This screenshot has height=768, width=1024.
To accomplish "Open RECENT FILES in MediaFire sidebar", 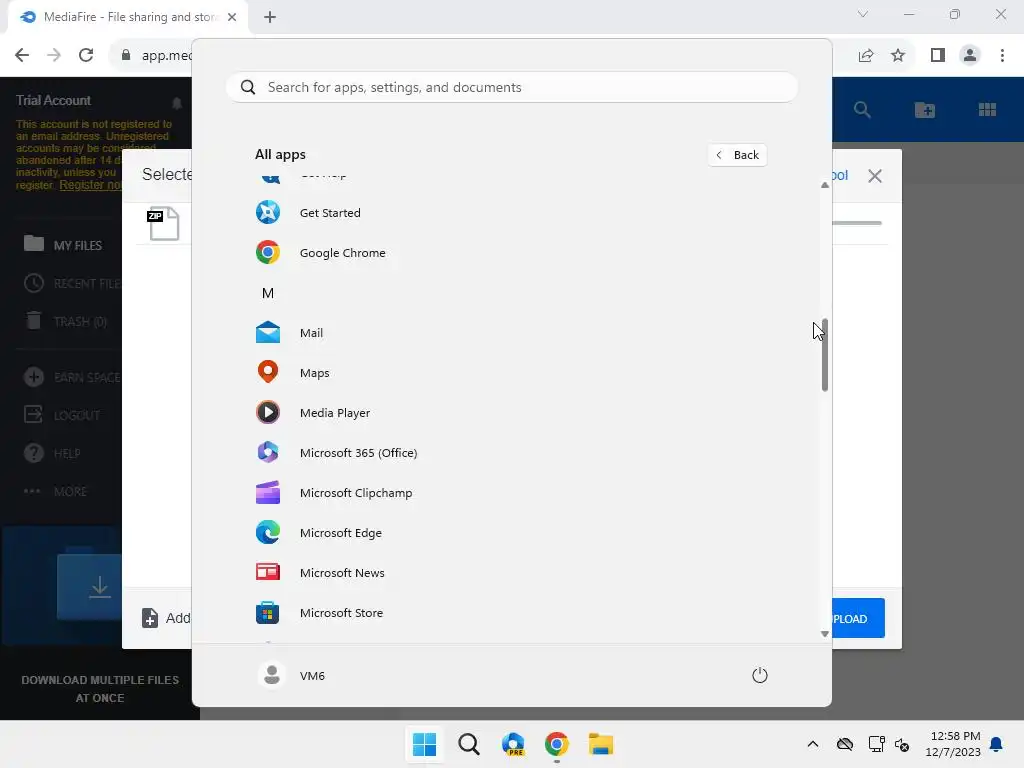I will [x=72, y=283].
